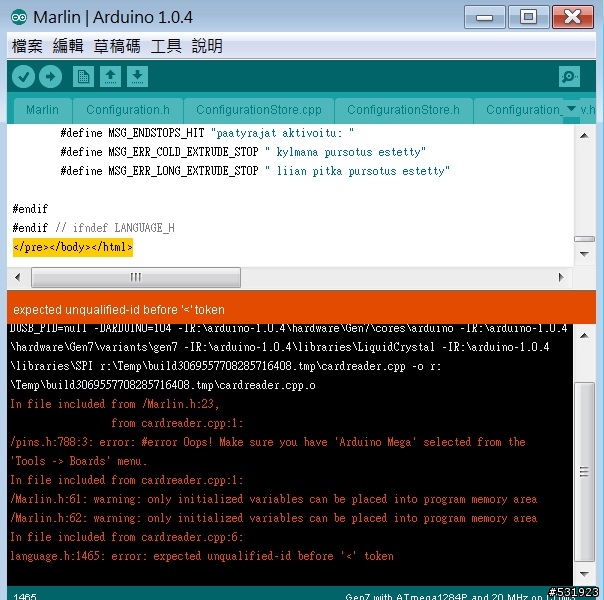Open the tab list dropdown arrow
604x600 pixels.
click(572, 109)
